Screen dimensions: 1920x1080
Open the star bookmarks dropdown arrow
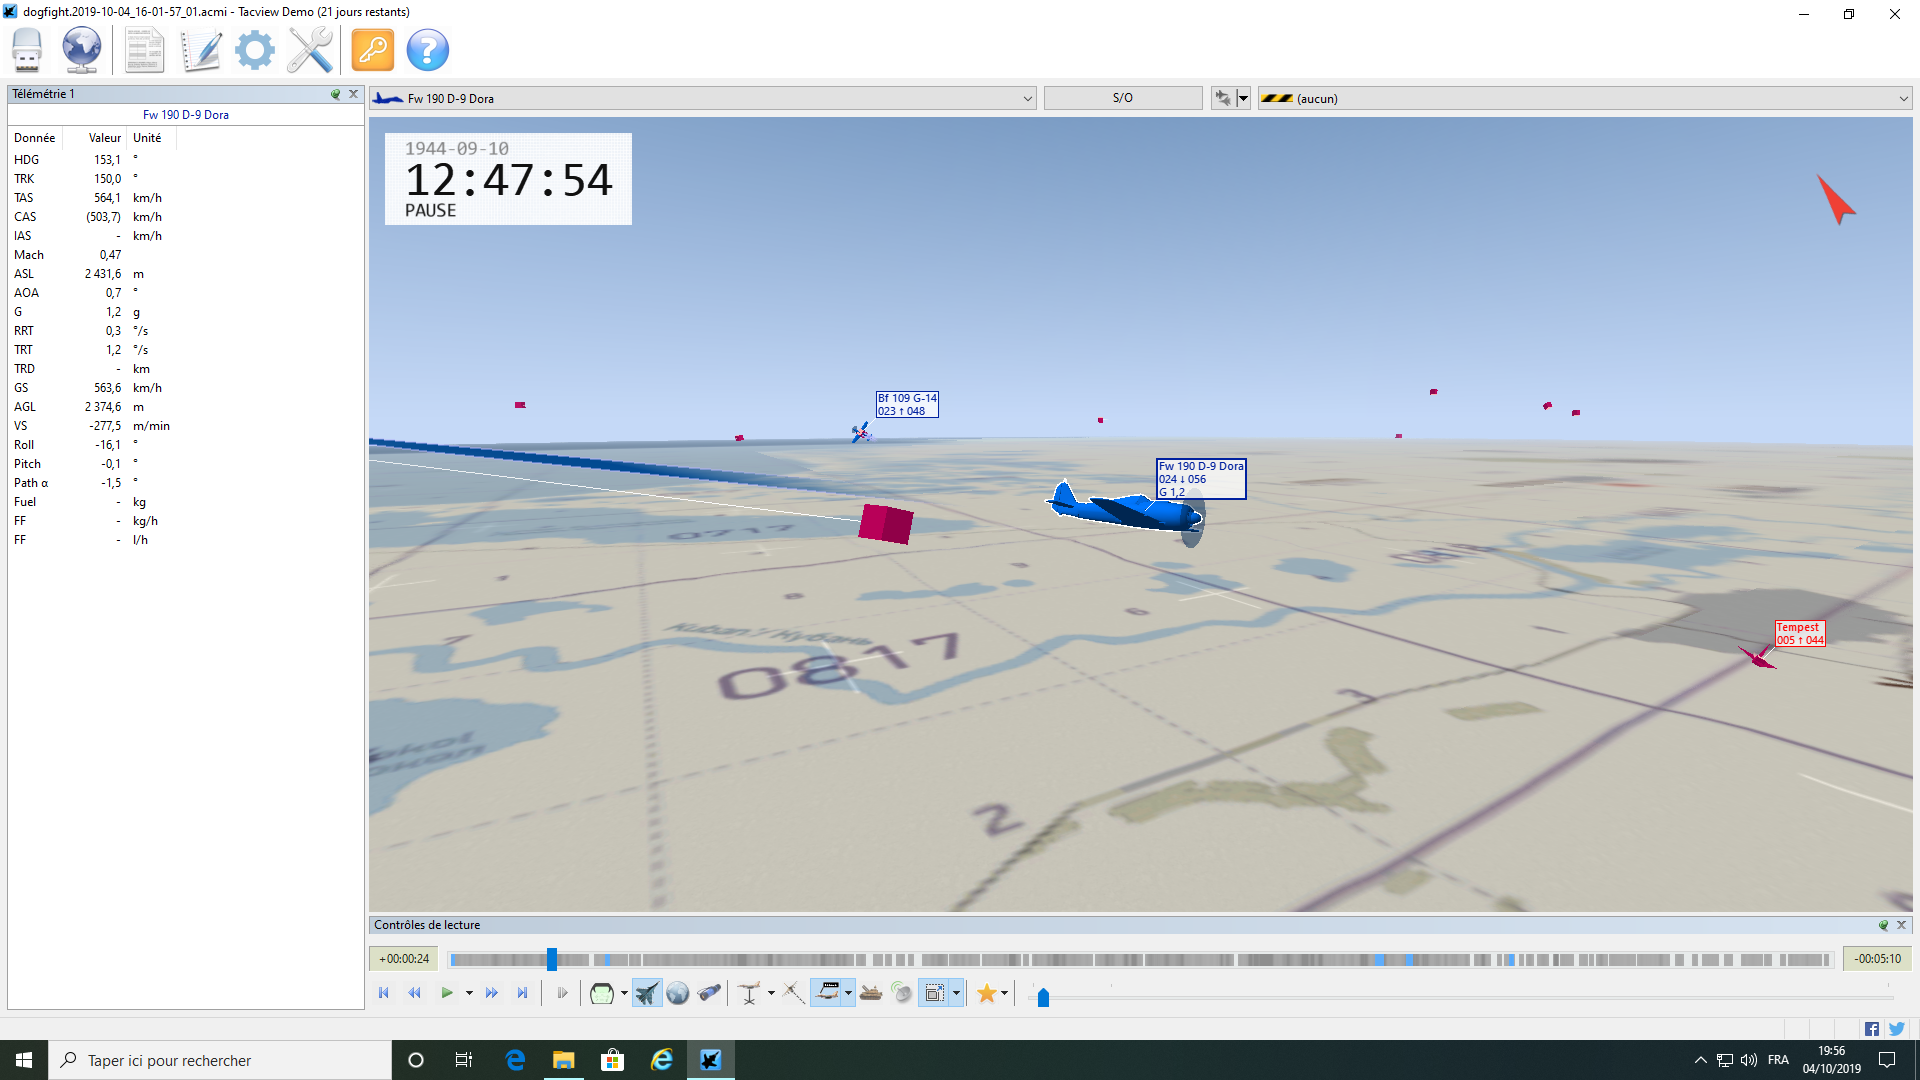pyautogui.click(x=1004, y=993)
